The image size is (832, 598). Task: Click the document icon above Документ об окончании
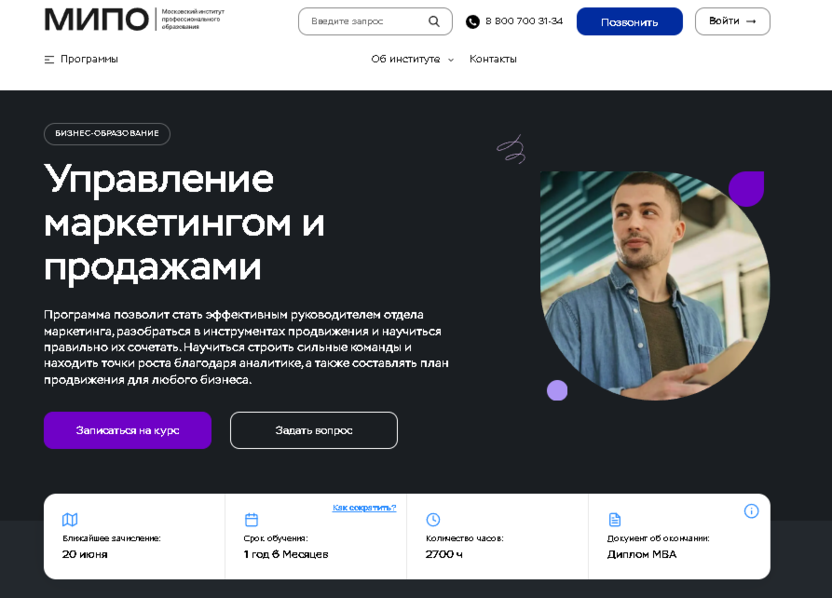pyautogui.click(x=614, y=519)
